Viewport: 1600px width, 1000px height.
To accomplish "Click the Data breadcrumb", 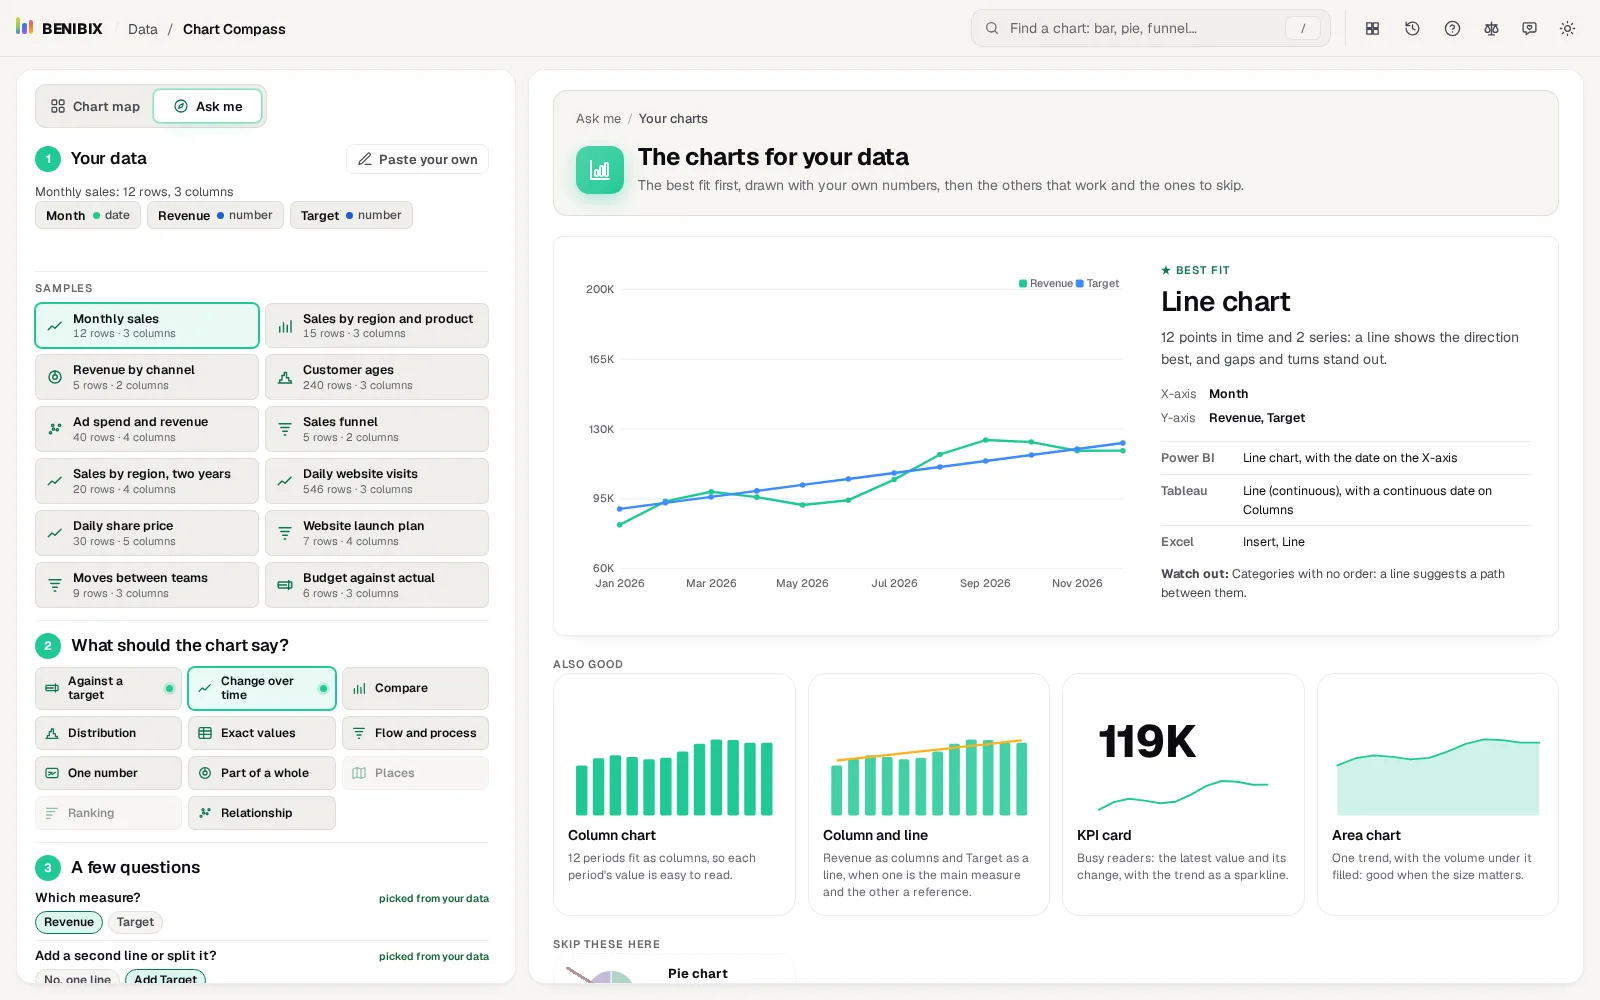I will pyautogui.click(x=143, y=29).
